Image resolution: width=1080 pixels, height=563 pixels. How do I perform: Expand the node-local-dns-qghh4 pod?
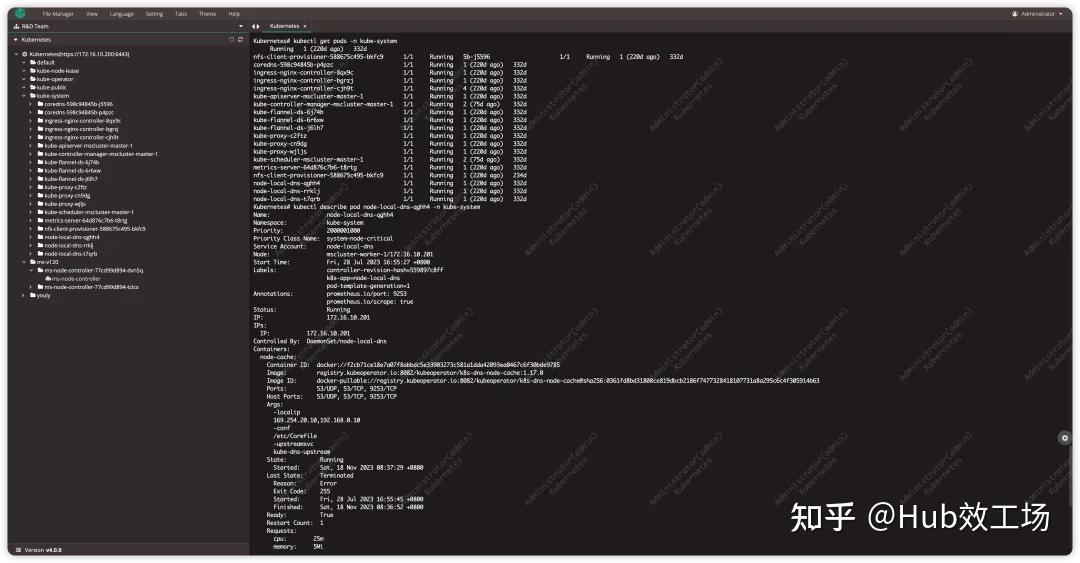tap(30, 237)
